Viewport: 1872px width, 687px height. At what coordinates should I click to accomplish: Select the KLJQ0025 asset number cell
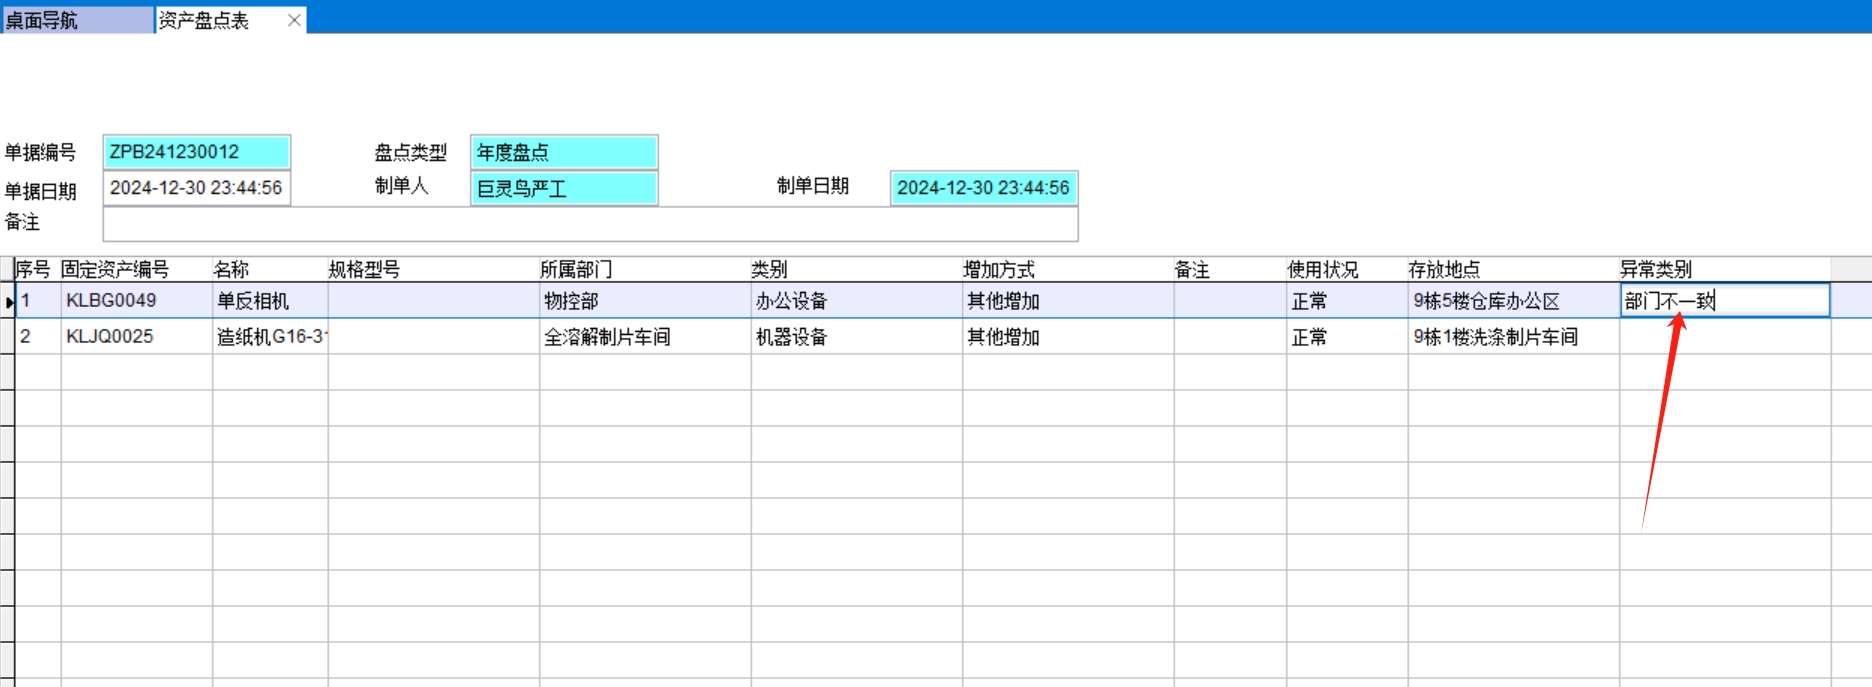[136, 337]
